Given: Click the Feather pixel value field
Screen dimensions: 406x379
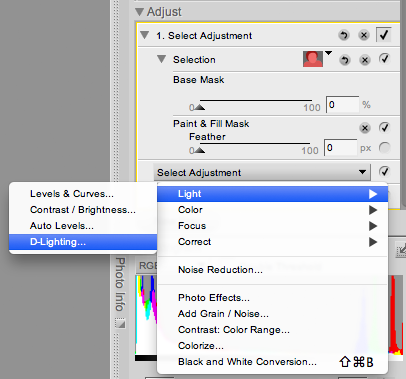Looking at the screenshot, I should (340, 147).
